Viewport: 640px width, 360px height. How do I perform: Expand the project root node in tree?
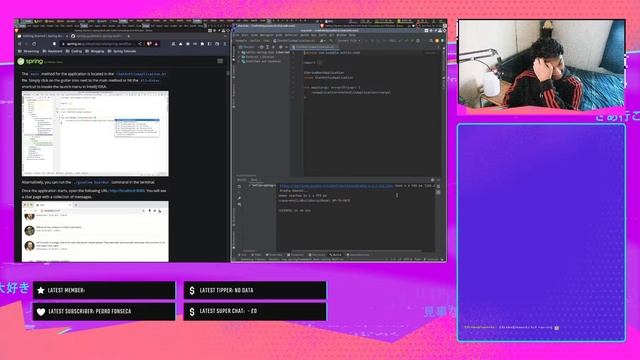239,53
